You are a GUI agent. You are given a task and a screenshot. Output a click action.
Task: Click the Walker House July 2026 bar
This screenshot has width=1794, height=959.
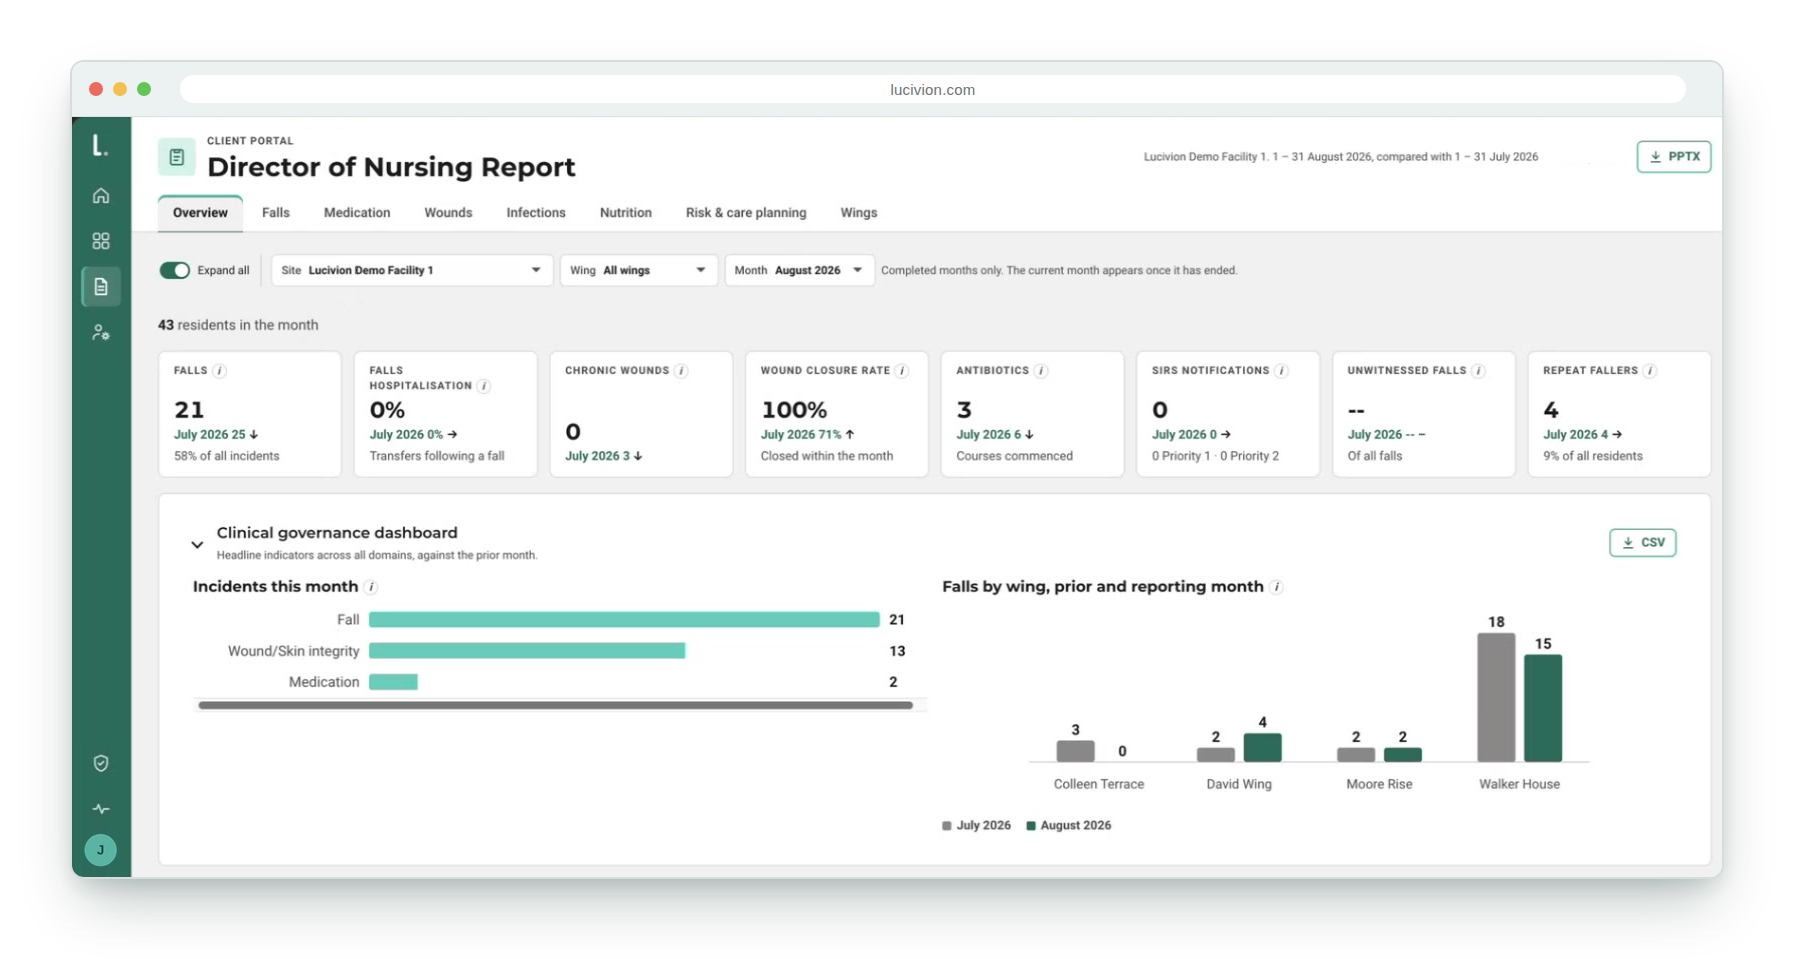click(1496, 697)
